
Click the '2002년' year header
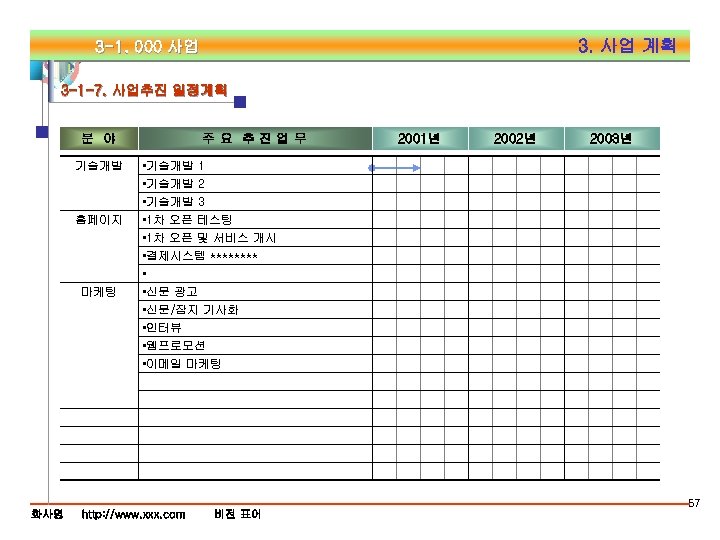pyautogui.click(x=516, y=138)
